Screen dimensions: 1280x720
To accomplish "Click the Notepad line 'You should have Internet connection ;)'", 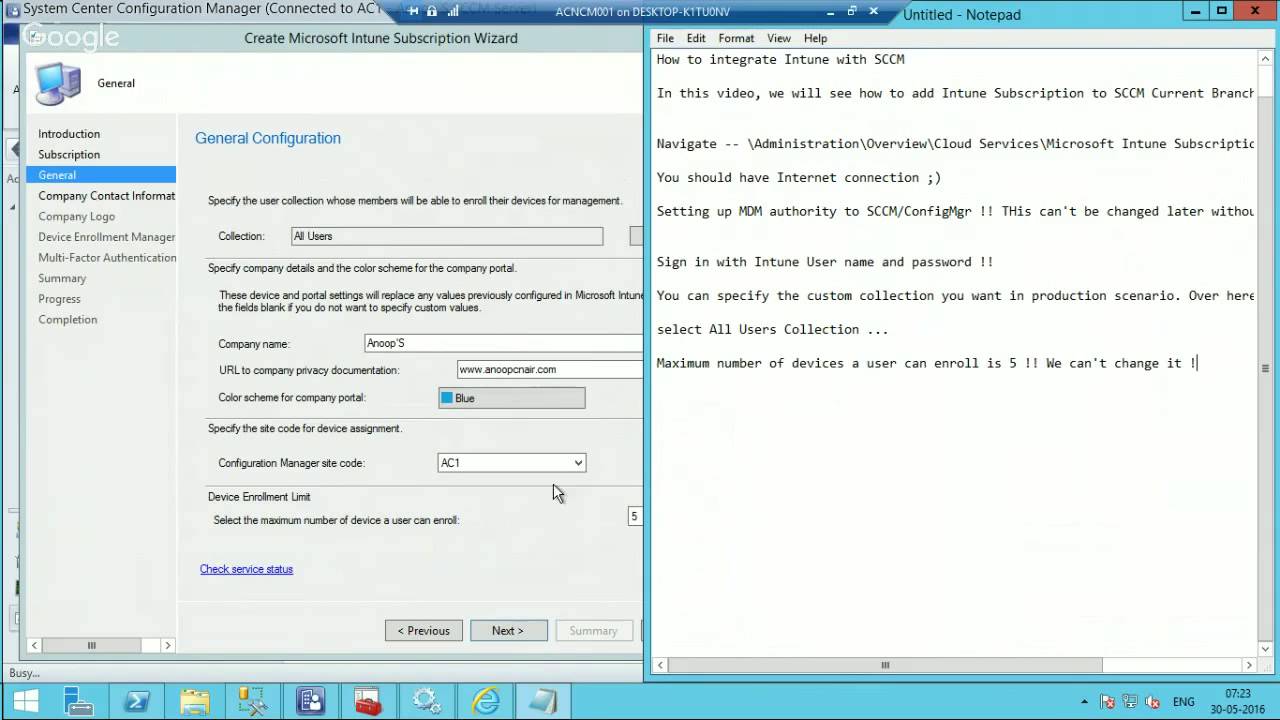I will tap(799, 177).
